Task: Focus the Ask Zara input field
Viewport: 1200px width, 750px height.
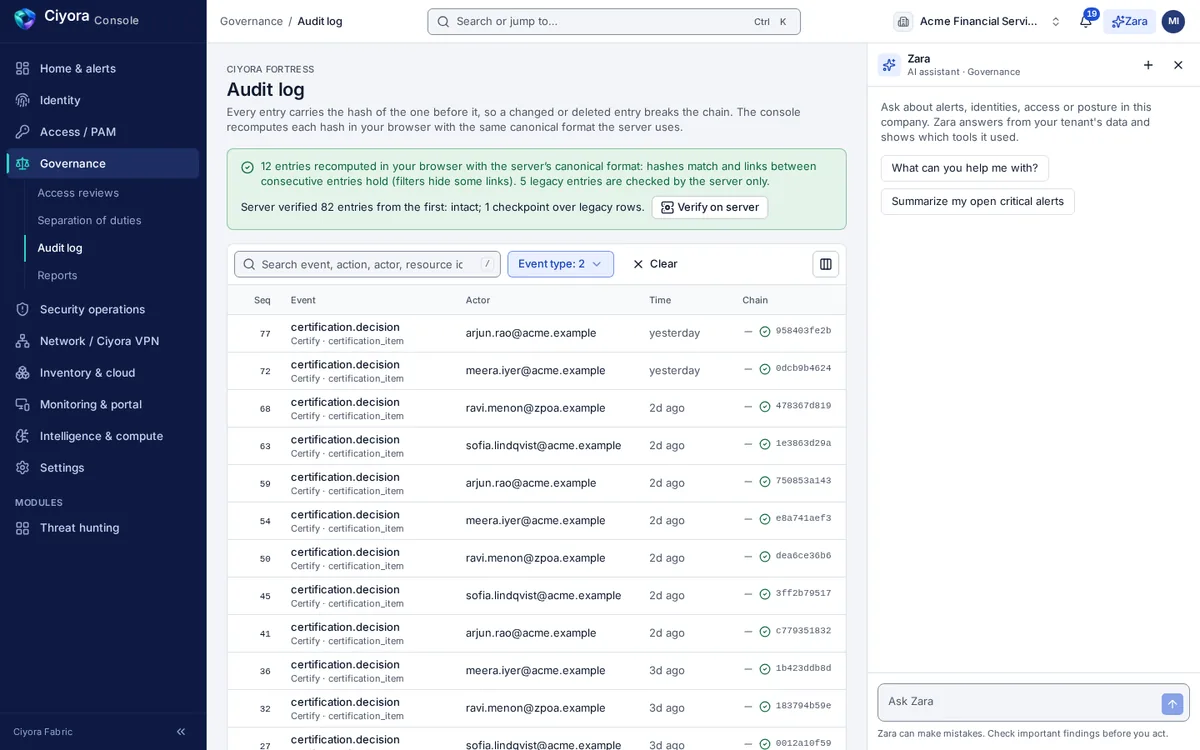Action: (x=1018, y=702)
